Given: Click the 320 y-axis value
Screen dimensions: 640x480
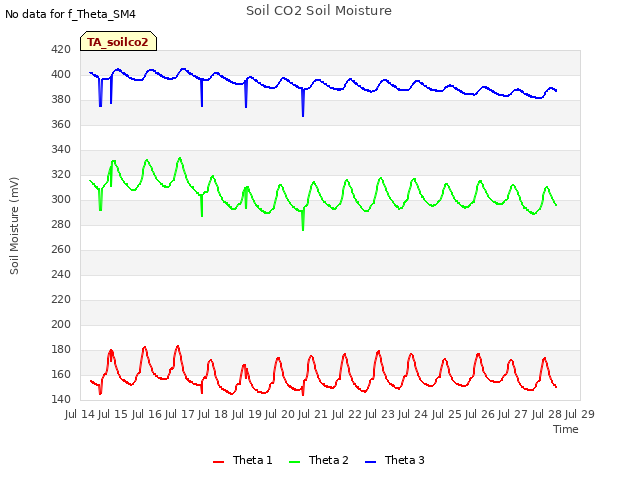Looking at the screenshot, I should [61, 175].
